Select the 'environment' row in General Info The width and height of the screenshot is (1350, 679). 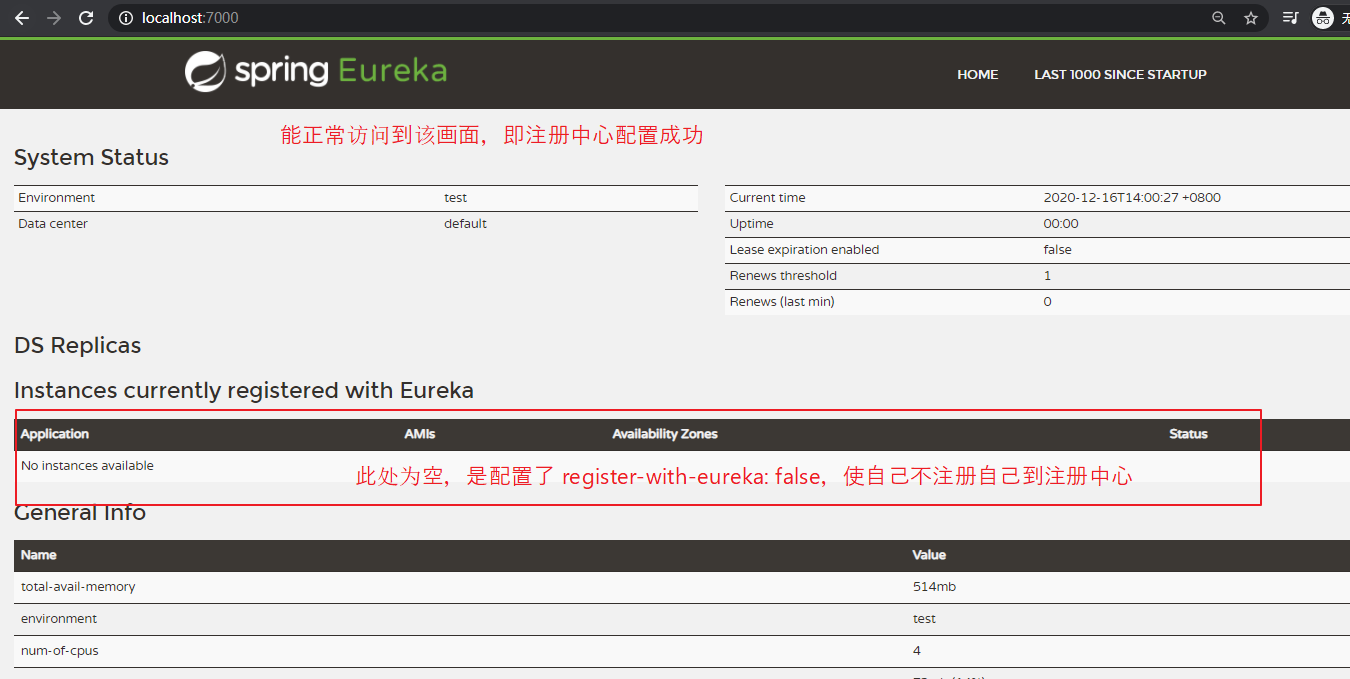click(682, 619)
